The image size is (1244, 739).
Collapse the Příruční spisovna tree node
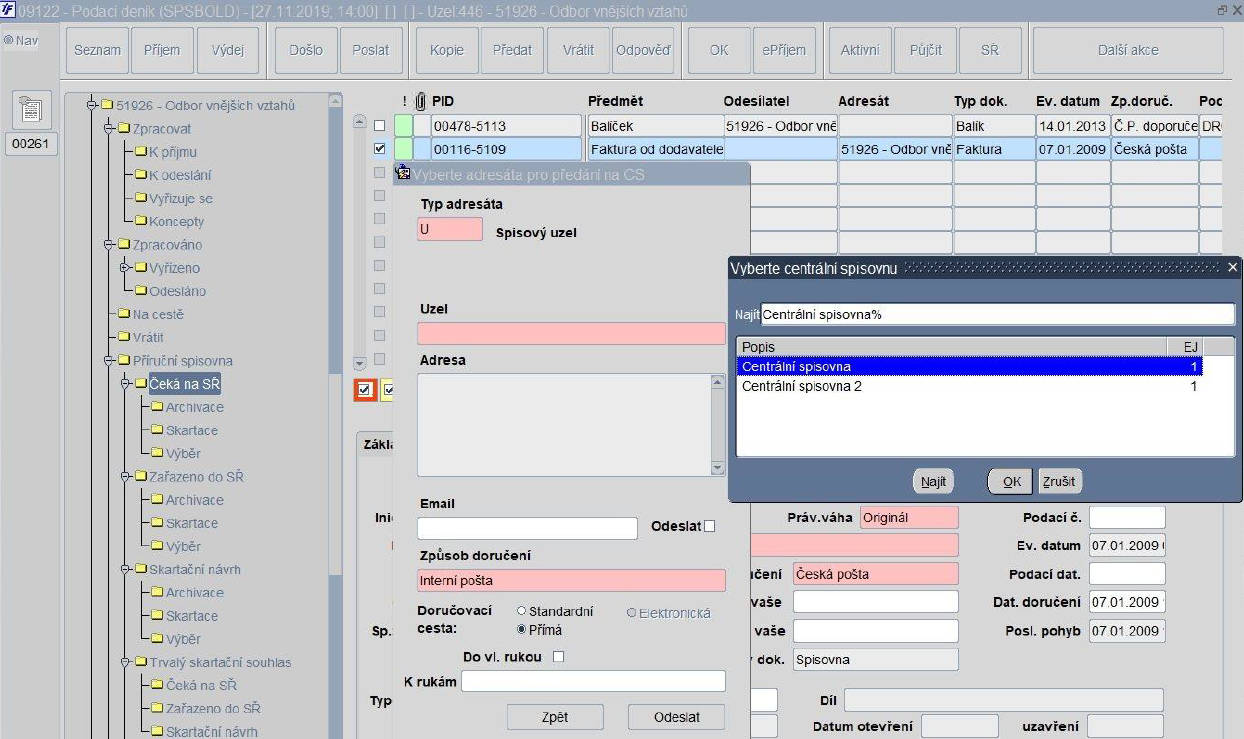click(x=108, y=361)
